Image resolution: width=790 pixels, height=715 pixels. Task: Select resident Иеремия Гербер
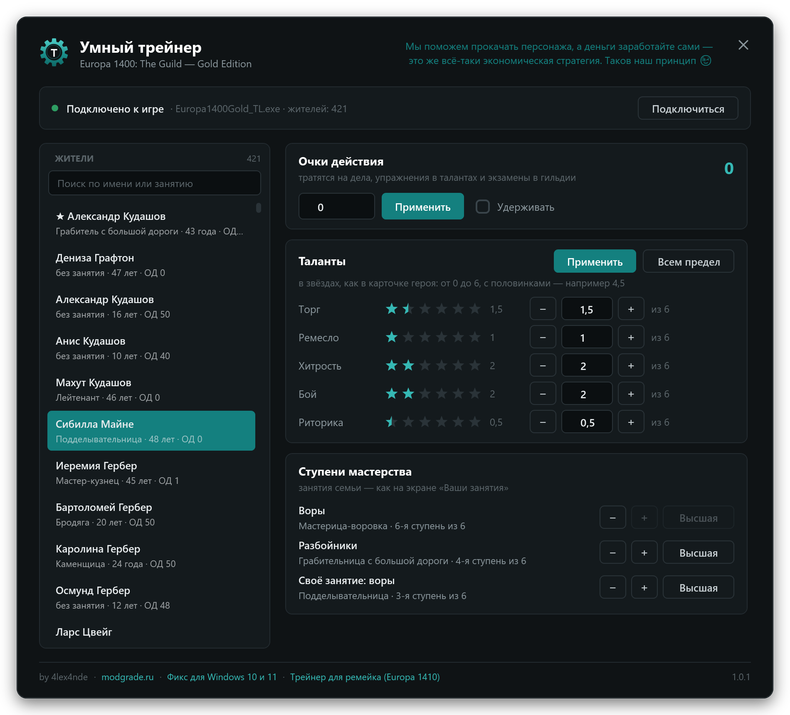coord(151,473)
